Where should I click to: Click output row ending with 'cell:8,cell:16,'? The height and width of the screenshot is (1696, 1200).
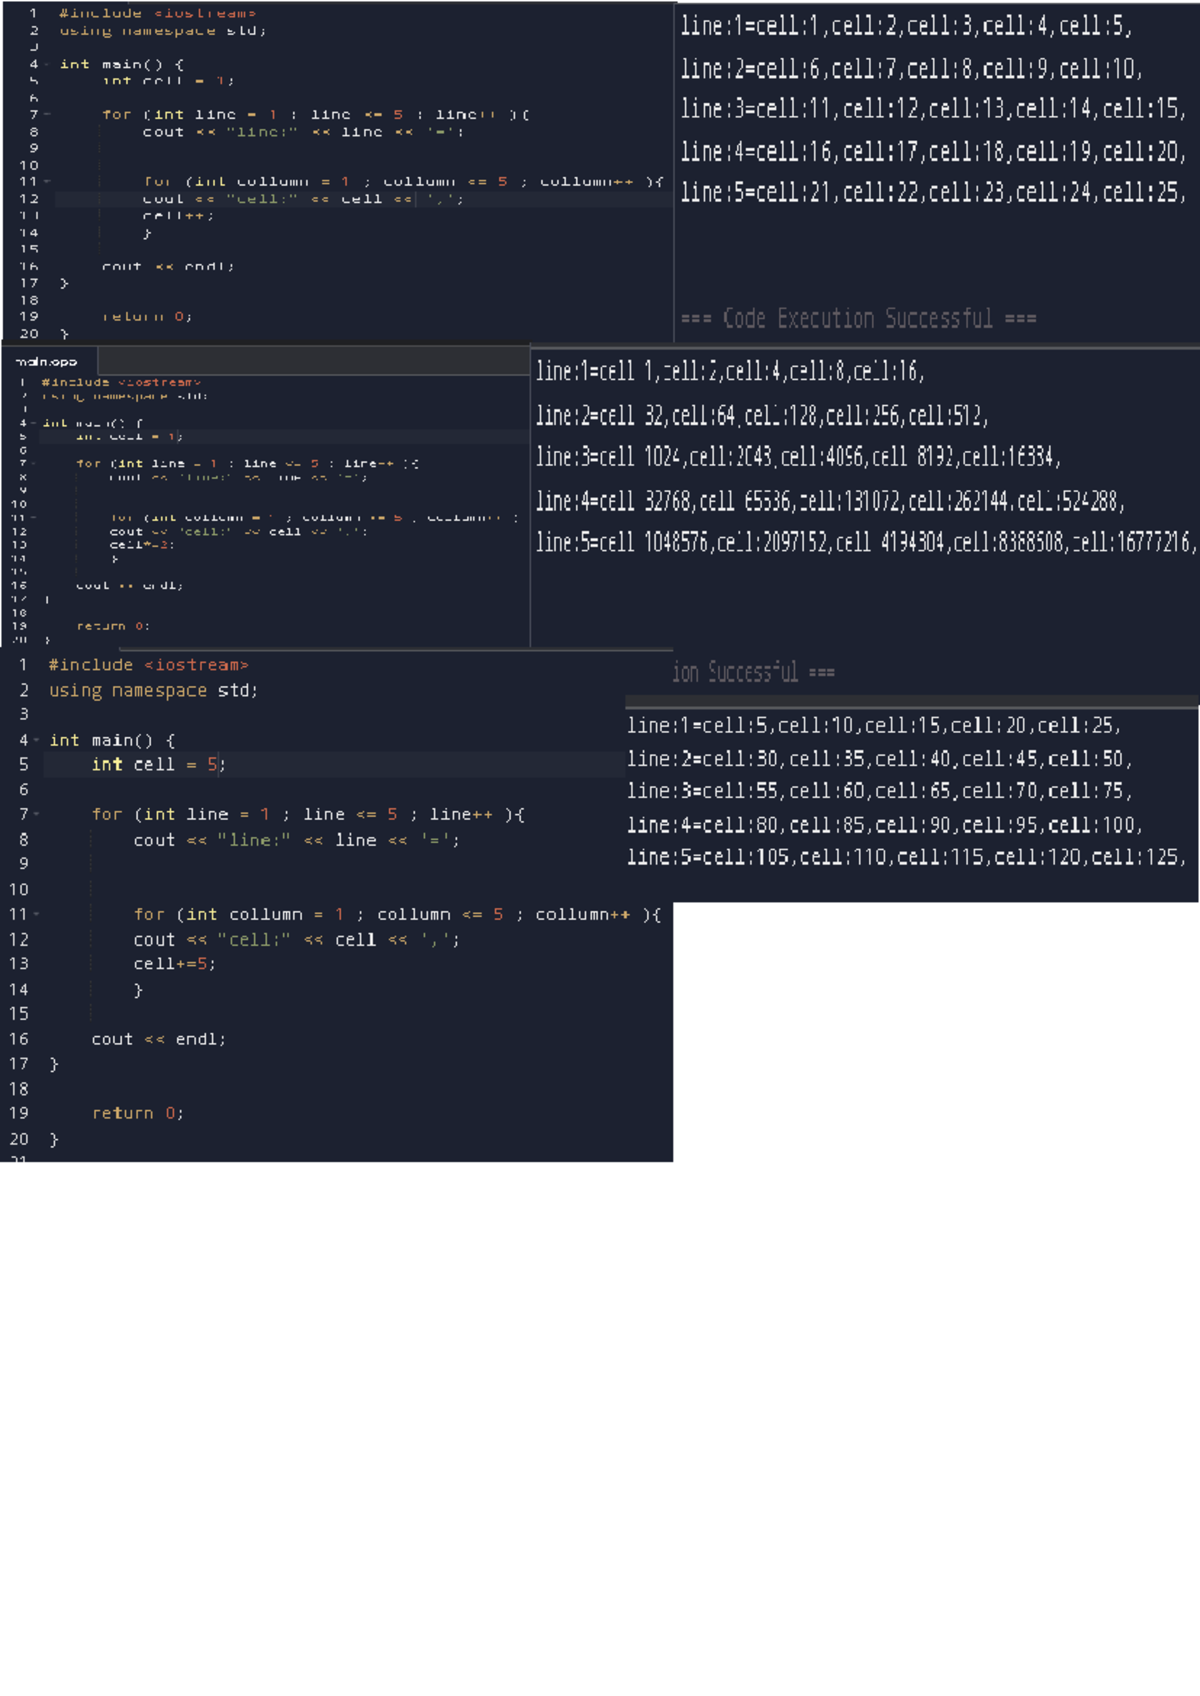tap(730, 371)
